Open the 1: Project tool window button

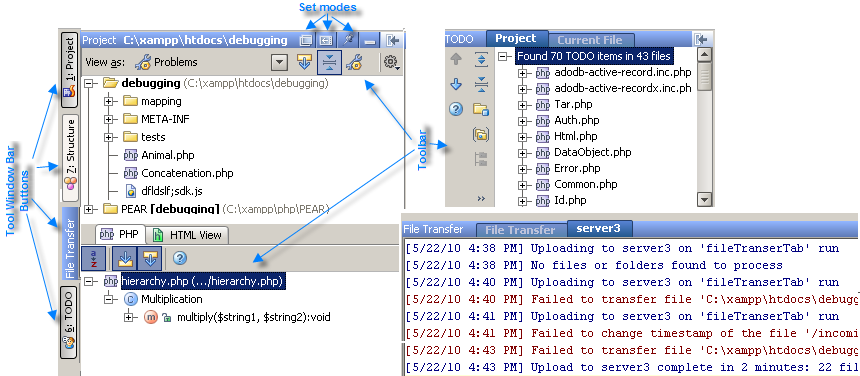click(69, 69)
